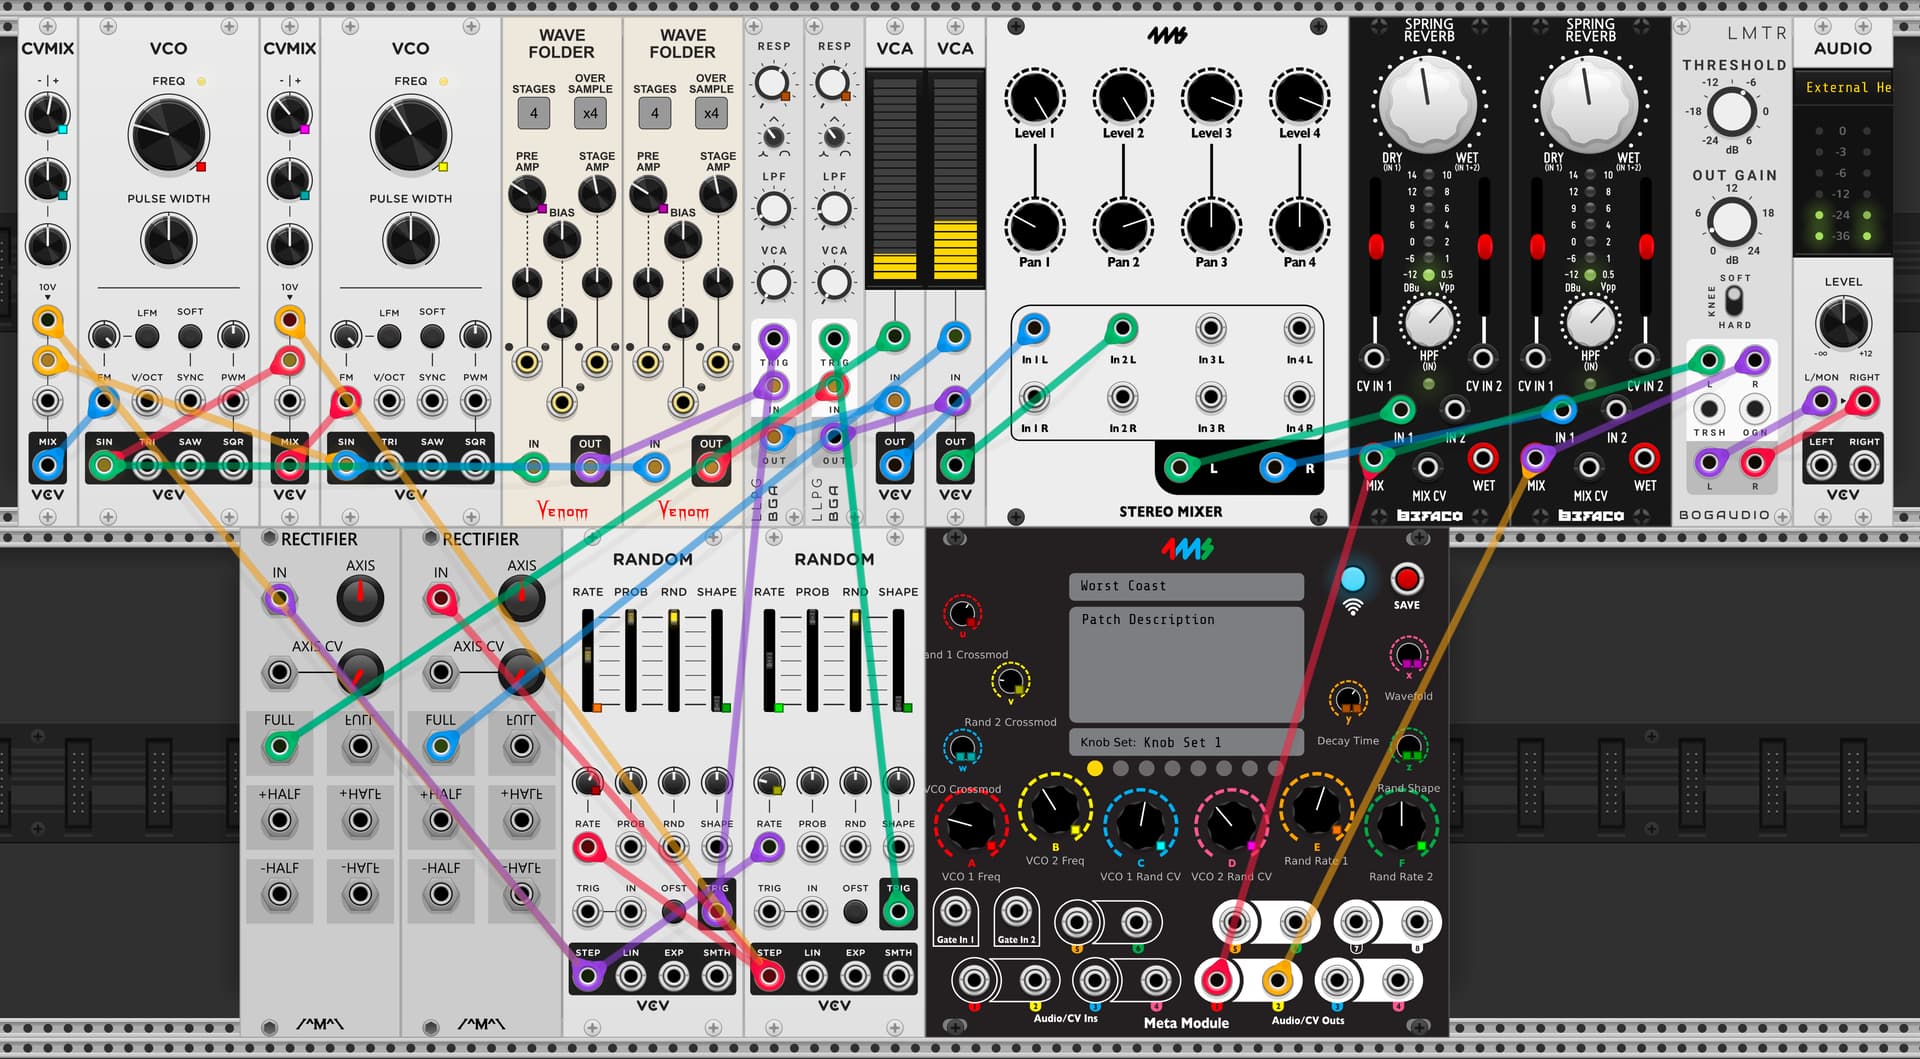Screen dimensions: 1920x1059
Task: Click the In 4 R jack on Stereo Mixer
Action: point(1299,398)
